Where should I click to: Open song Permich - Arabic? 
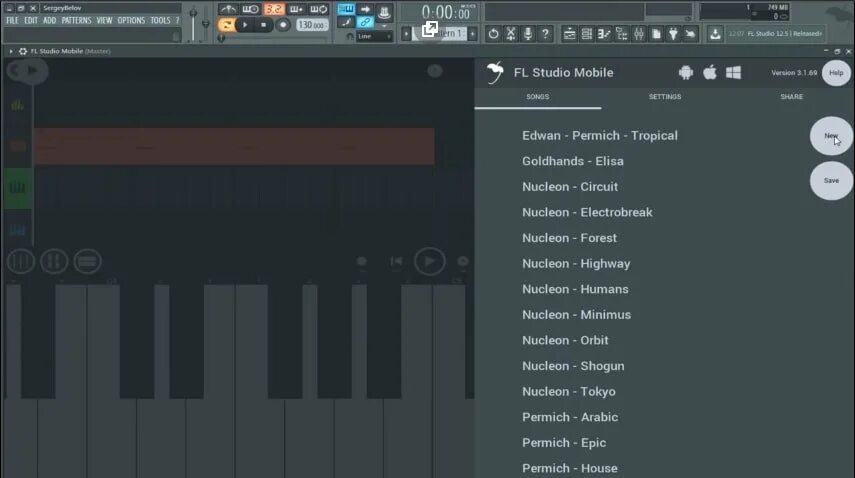tap(570, 417)
